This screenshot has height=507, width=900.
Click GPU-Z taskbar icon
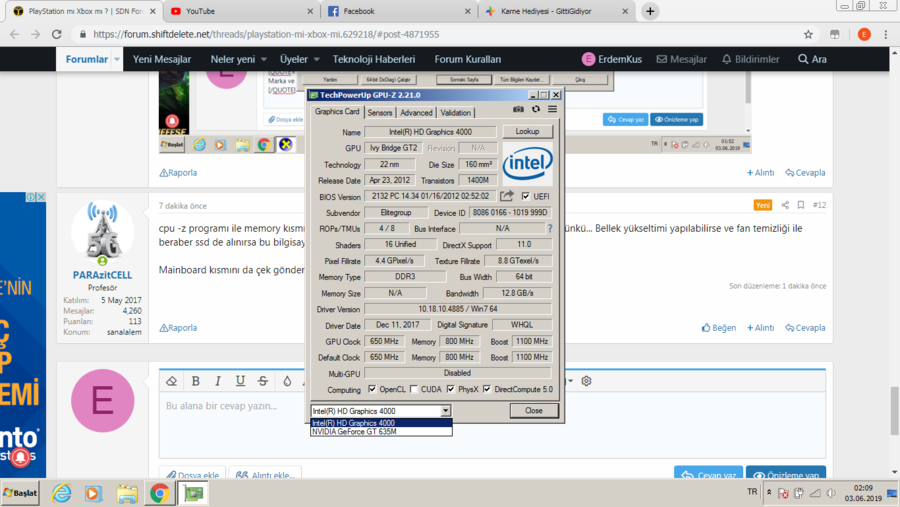(193, 493)
